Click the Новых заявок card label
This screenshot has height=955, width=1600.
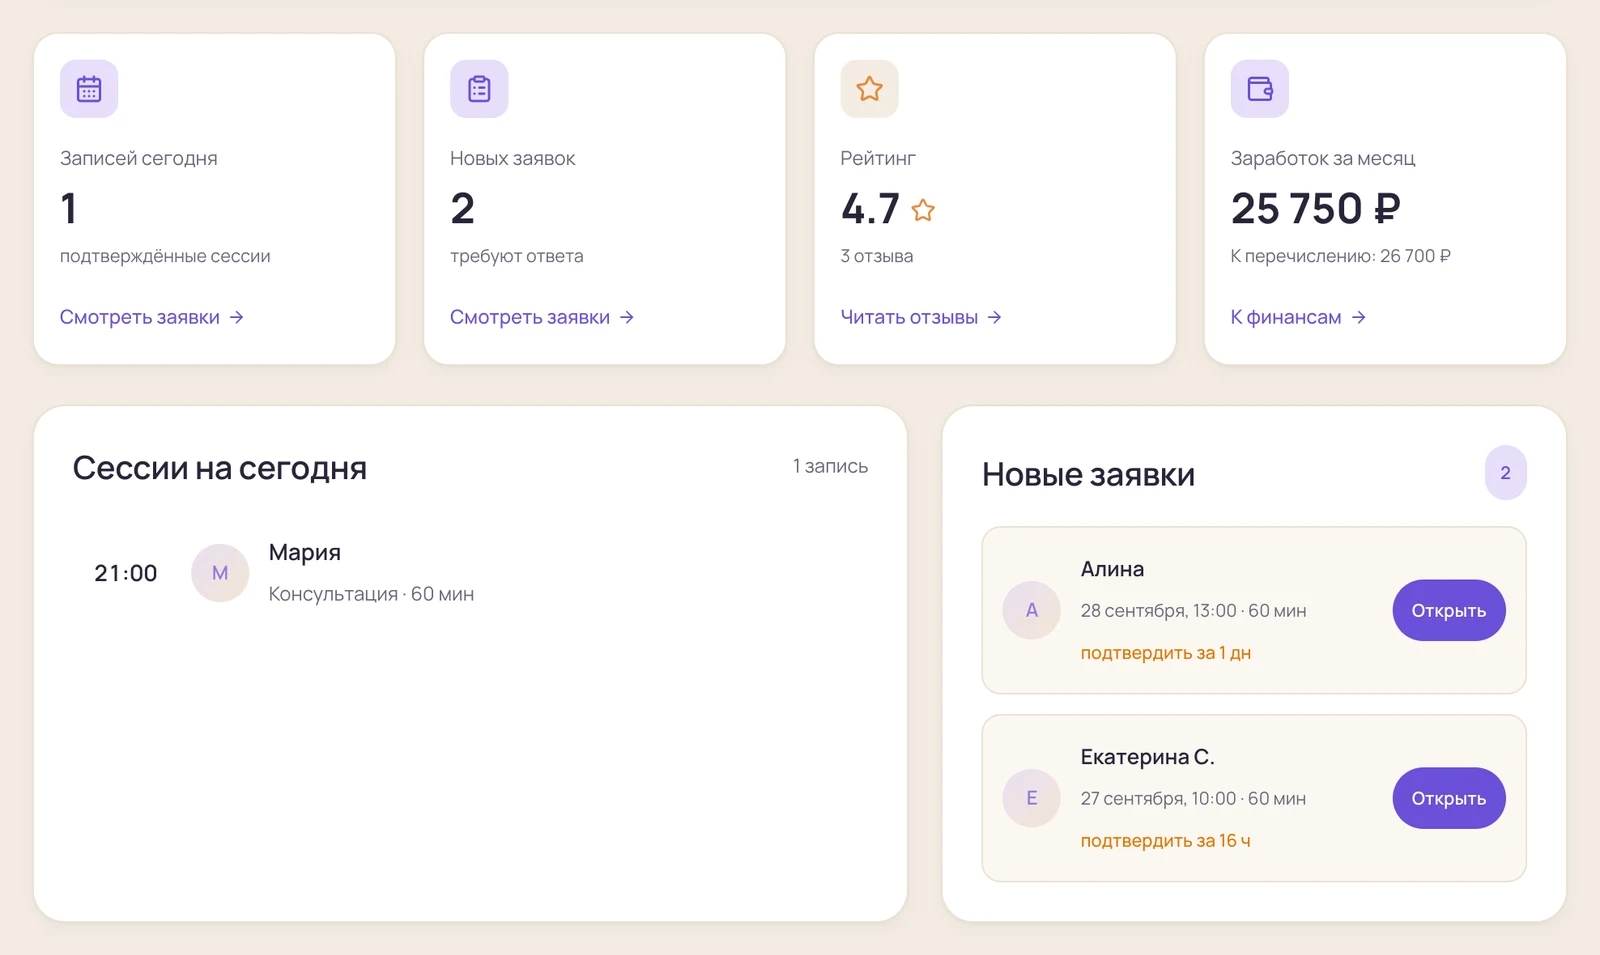(x=512, y=158)
